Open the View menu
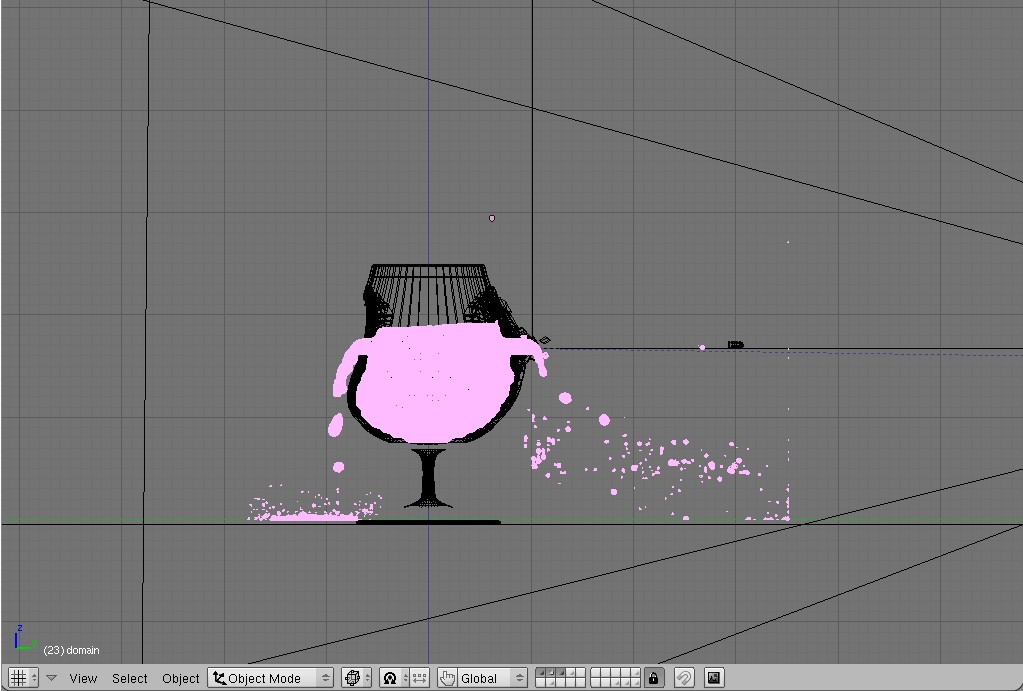This screenshot has height=691, width=1023. point(83,678)
